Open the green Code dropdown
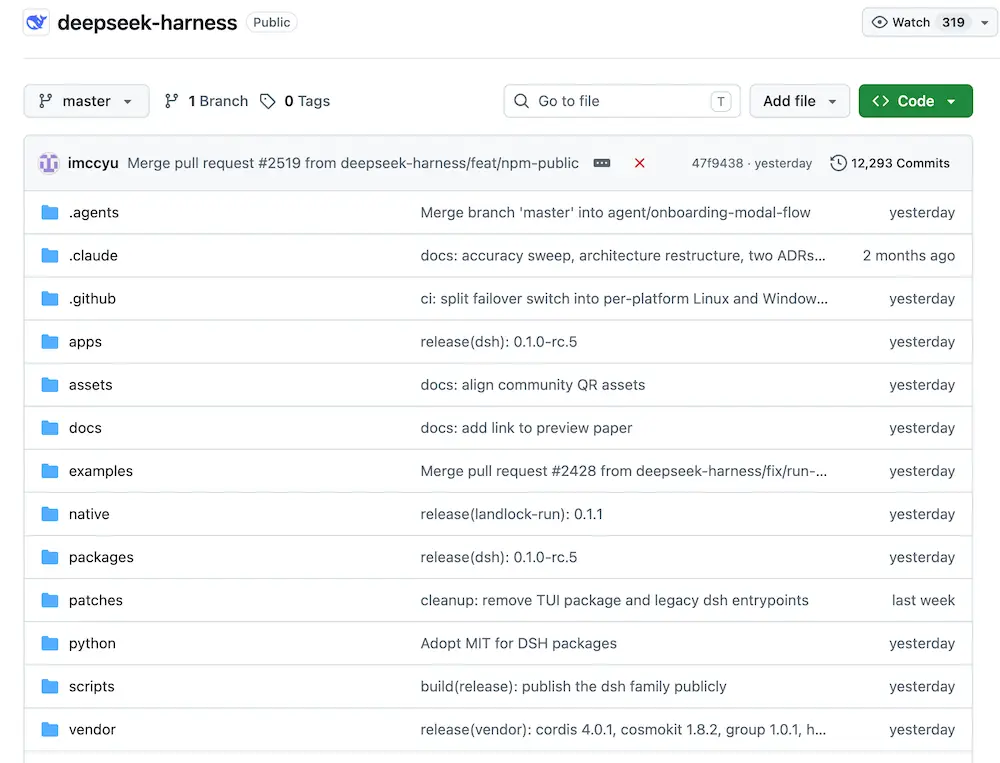This screenshot has height=763, width=1000. click(915, 101)
